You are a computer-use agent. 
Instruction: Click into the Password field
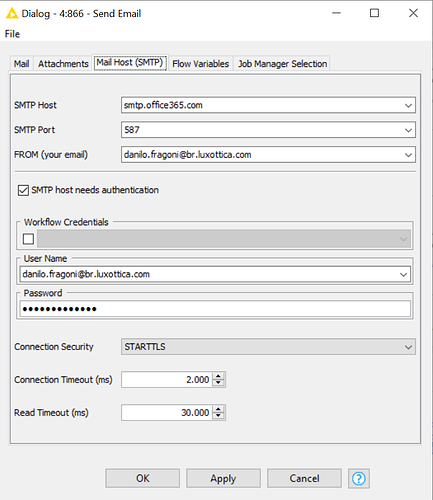coord(215,309)
